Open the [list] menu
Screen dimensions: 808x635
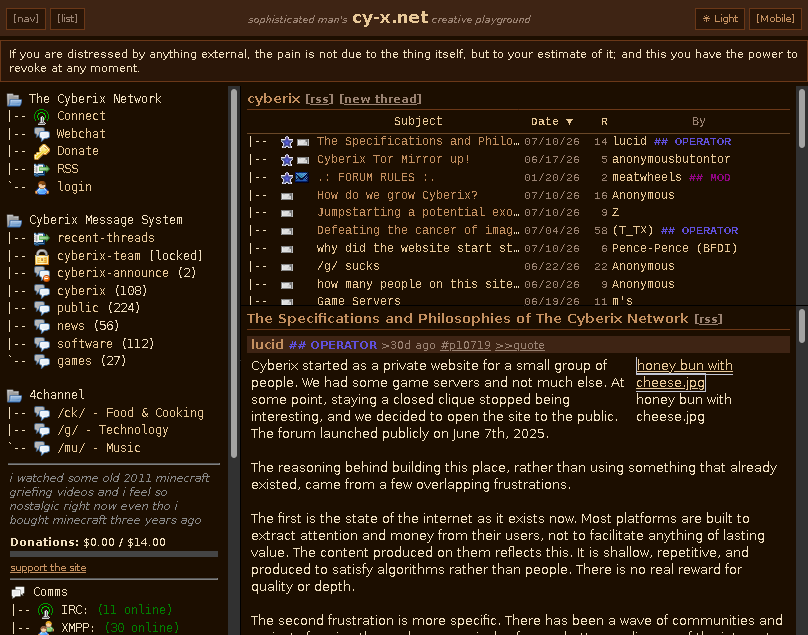[68, 19]
